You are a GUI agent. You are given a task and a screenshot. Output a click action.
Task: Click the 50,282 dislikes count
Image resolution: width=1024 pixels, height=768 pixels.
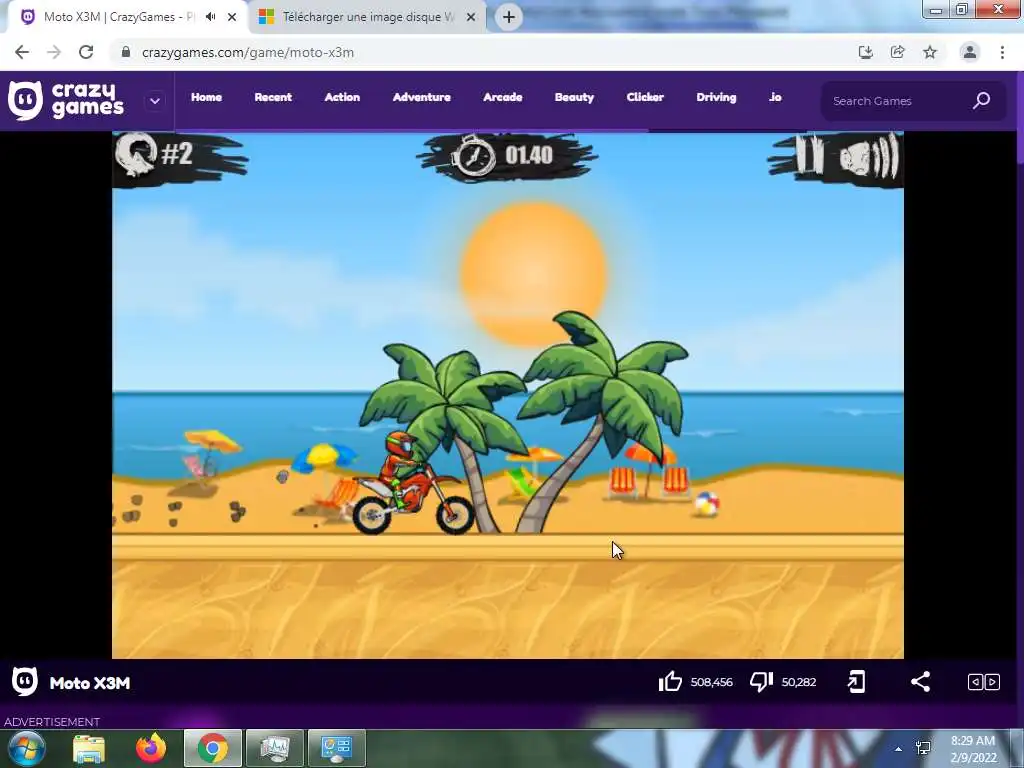pos(799,682)
